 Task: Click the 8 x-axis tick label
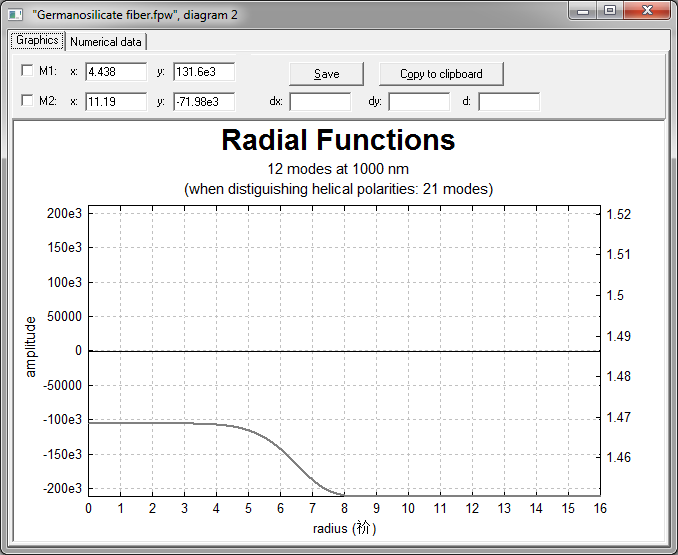pyautogui.click(x=344, y=508)
